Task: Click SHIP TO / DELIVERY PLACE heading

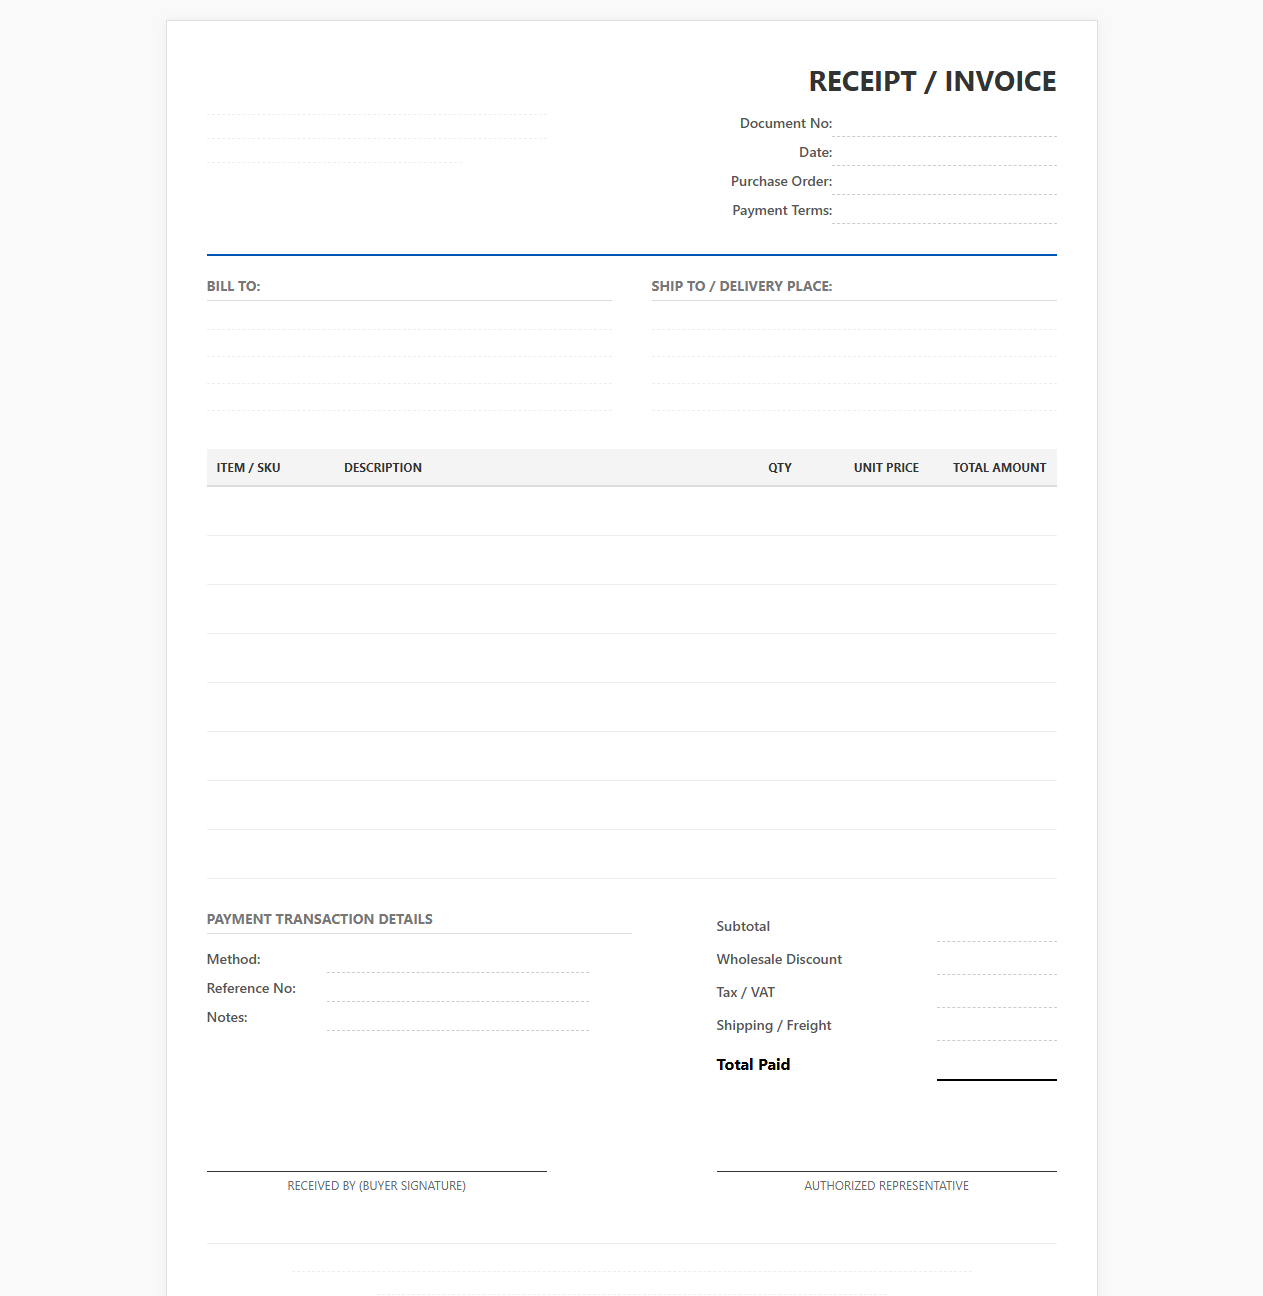Action: [x=741, y=286]
